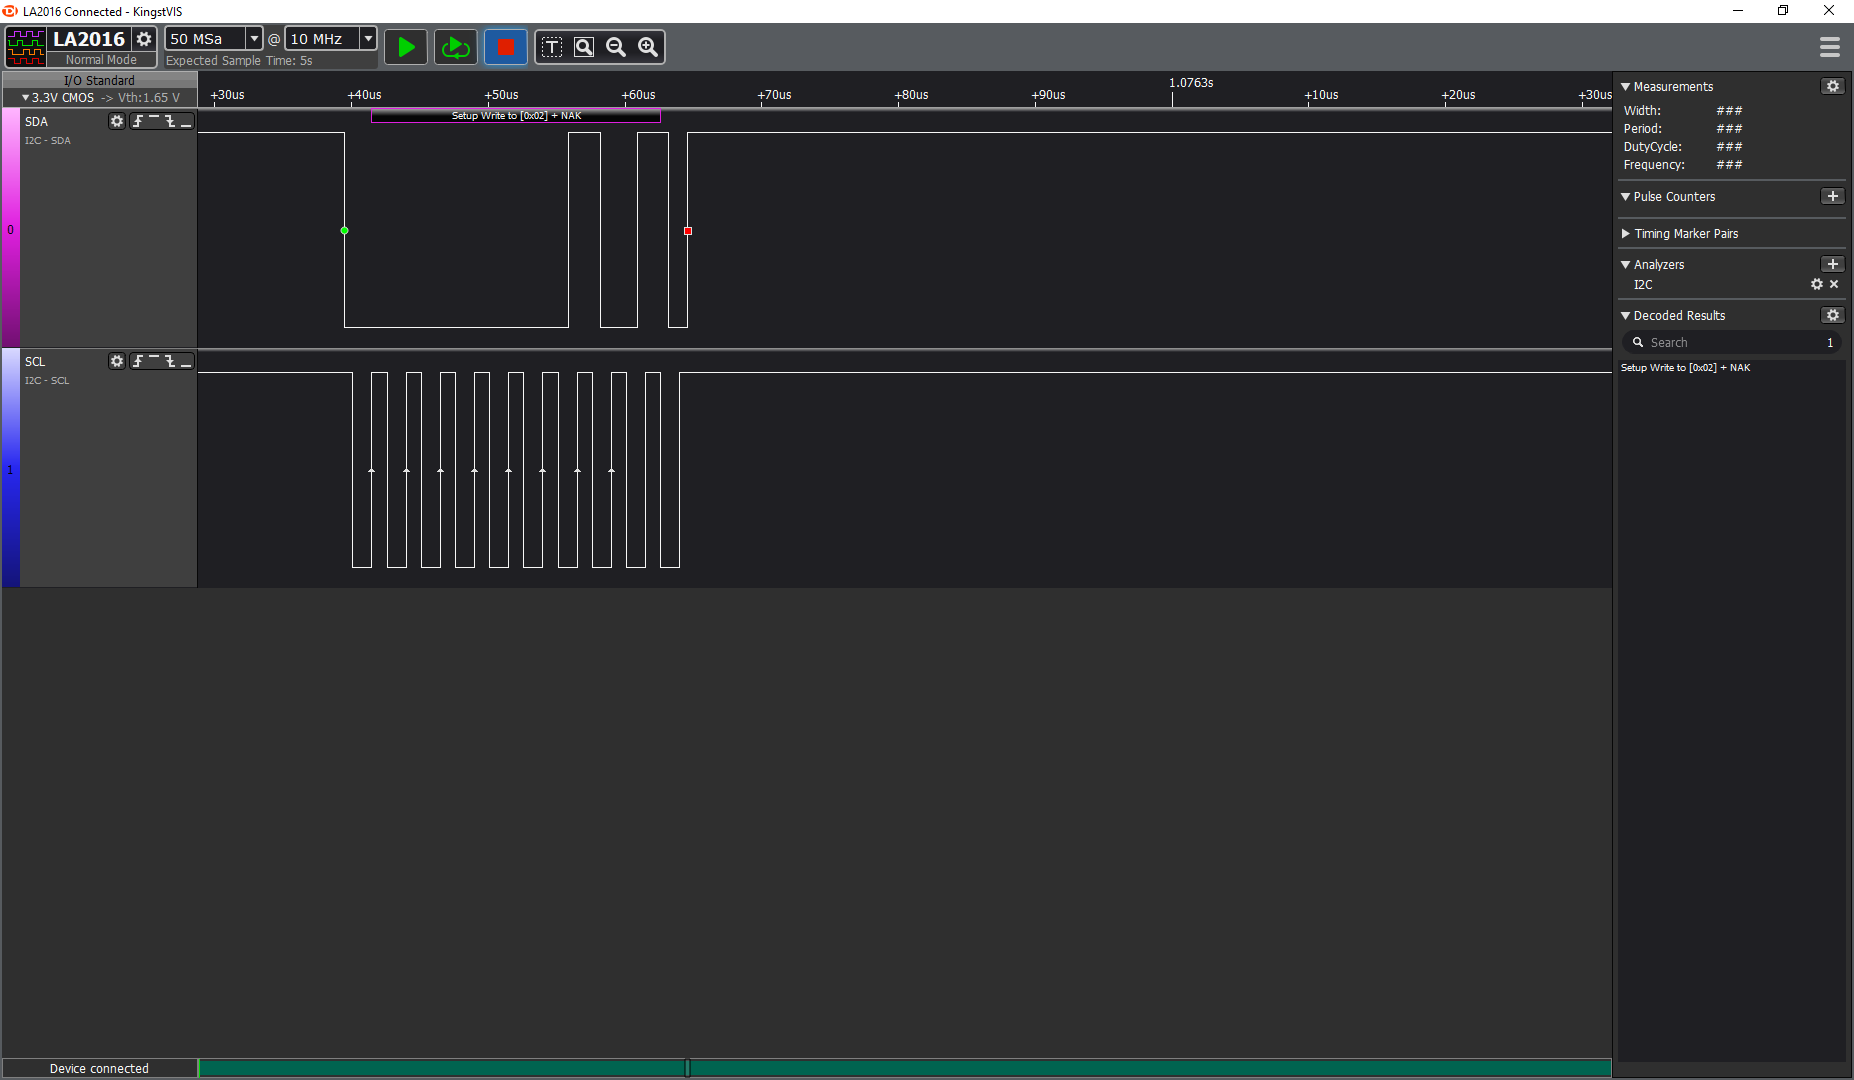Click the horizontal scrollbar handle at the bottom

tap(687, 1068)
